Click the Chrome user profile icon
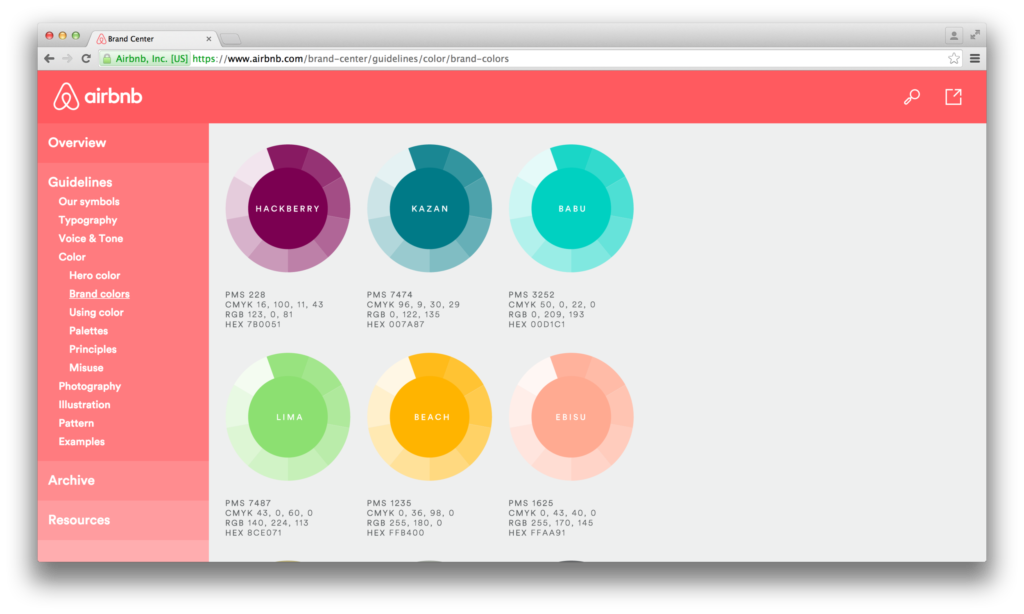Image resolution: width=1024 pixels, height=614 pixels. pyautogui.click(x=953, y=35)
